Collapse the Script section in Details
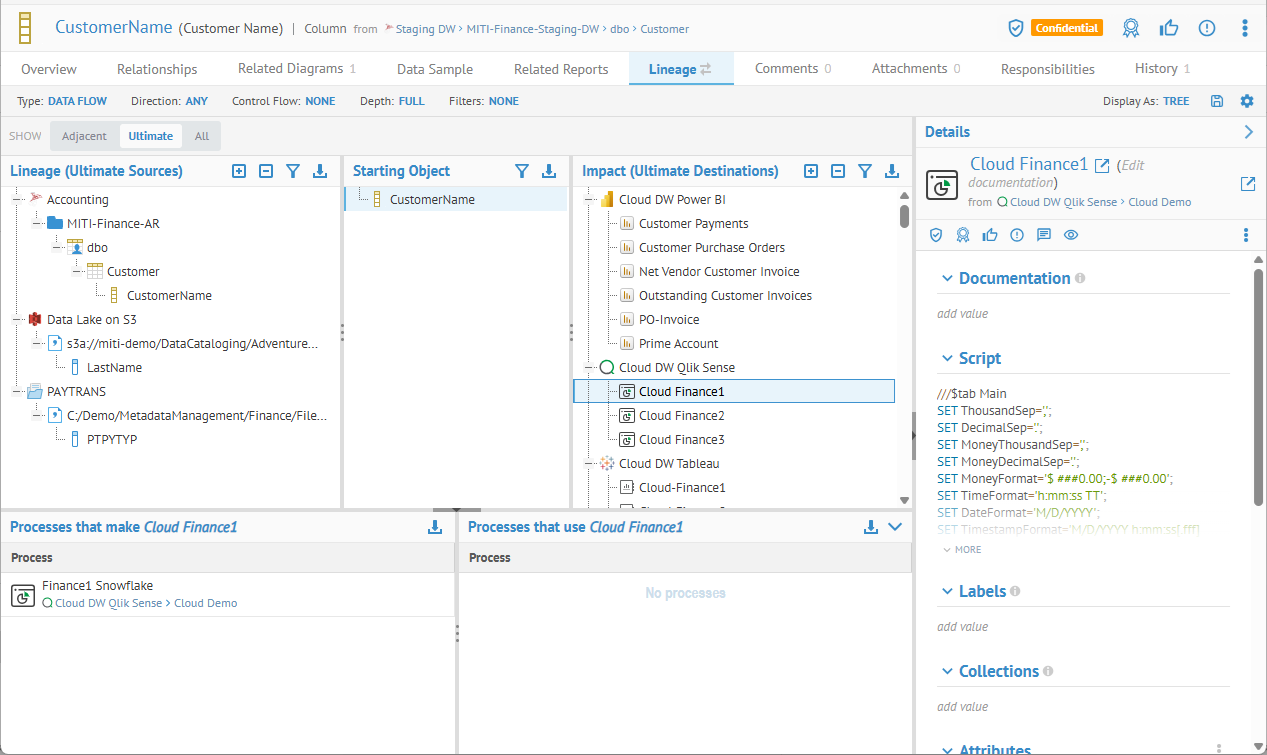 pos(947,358)
